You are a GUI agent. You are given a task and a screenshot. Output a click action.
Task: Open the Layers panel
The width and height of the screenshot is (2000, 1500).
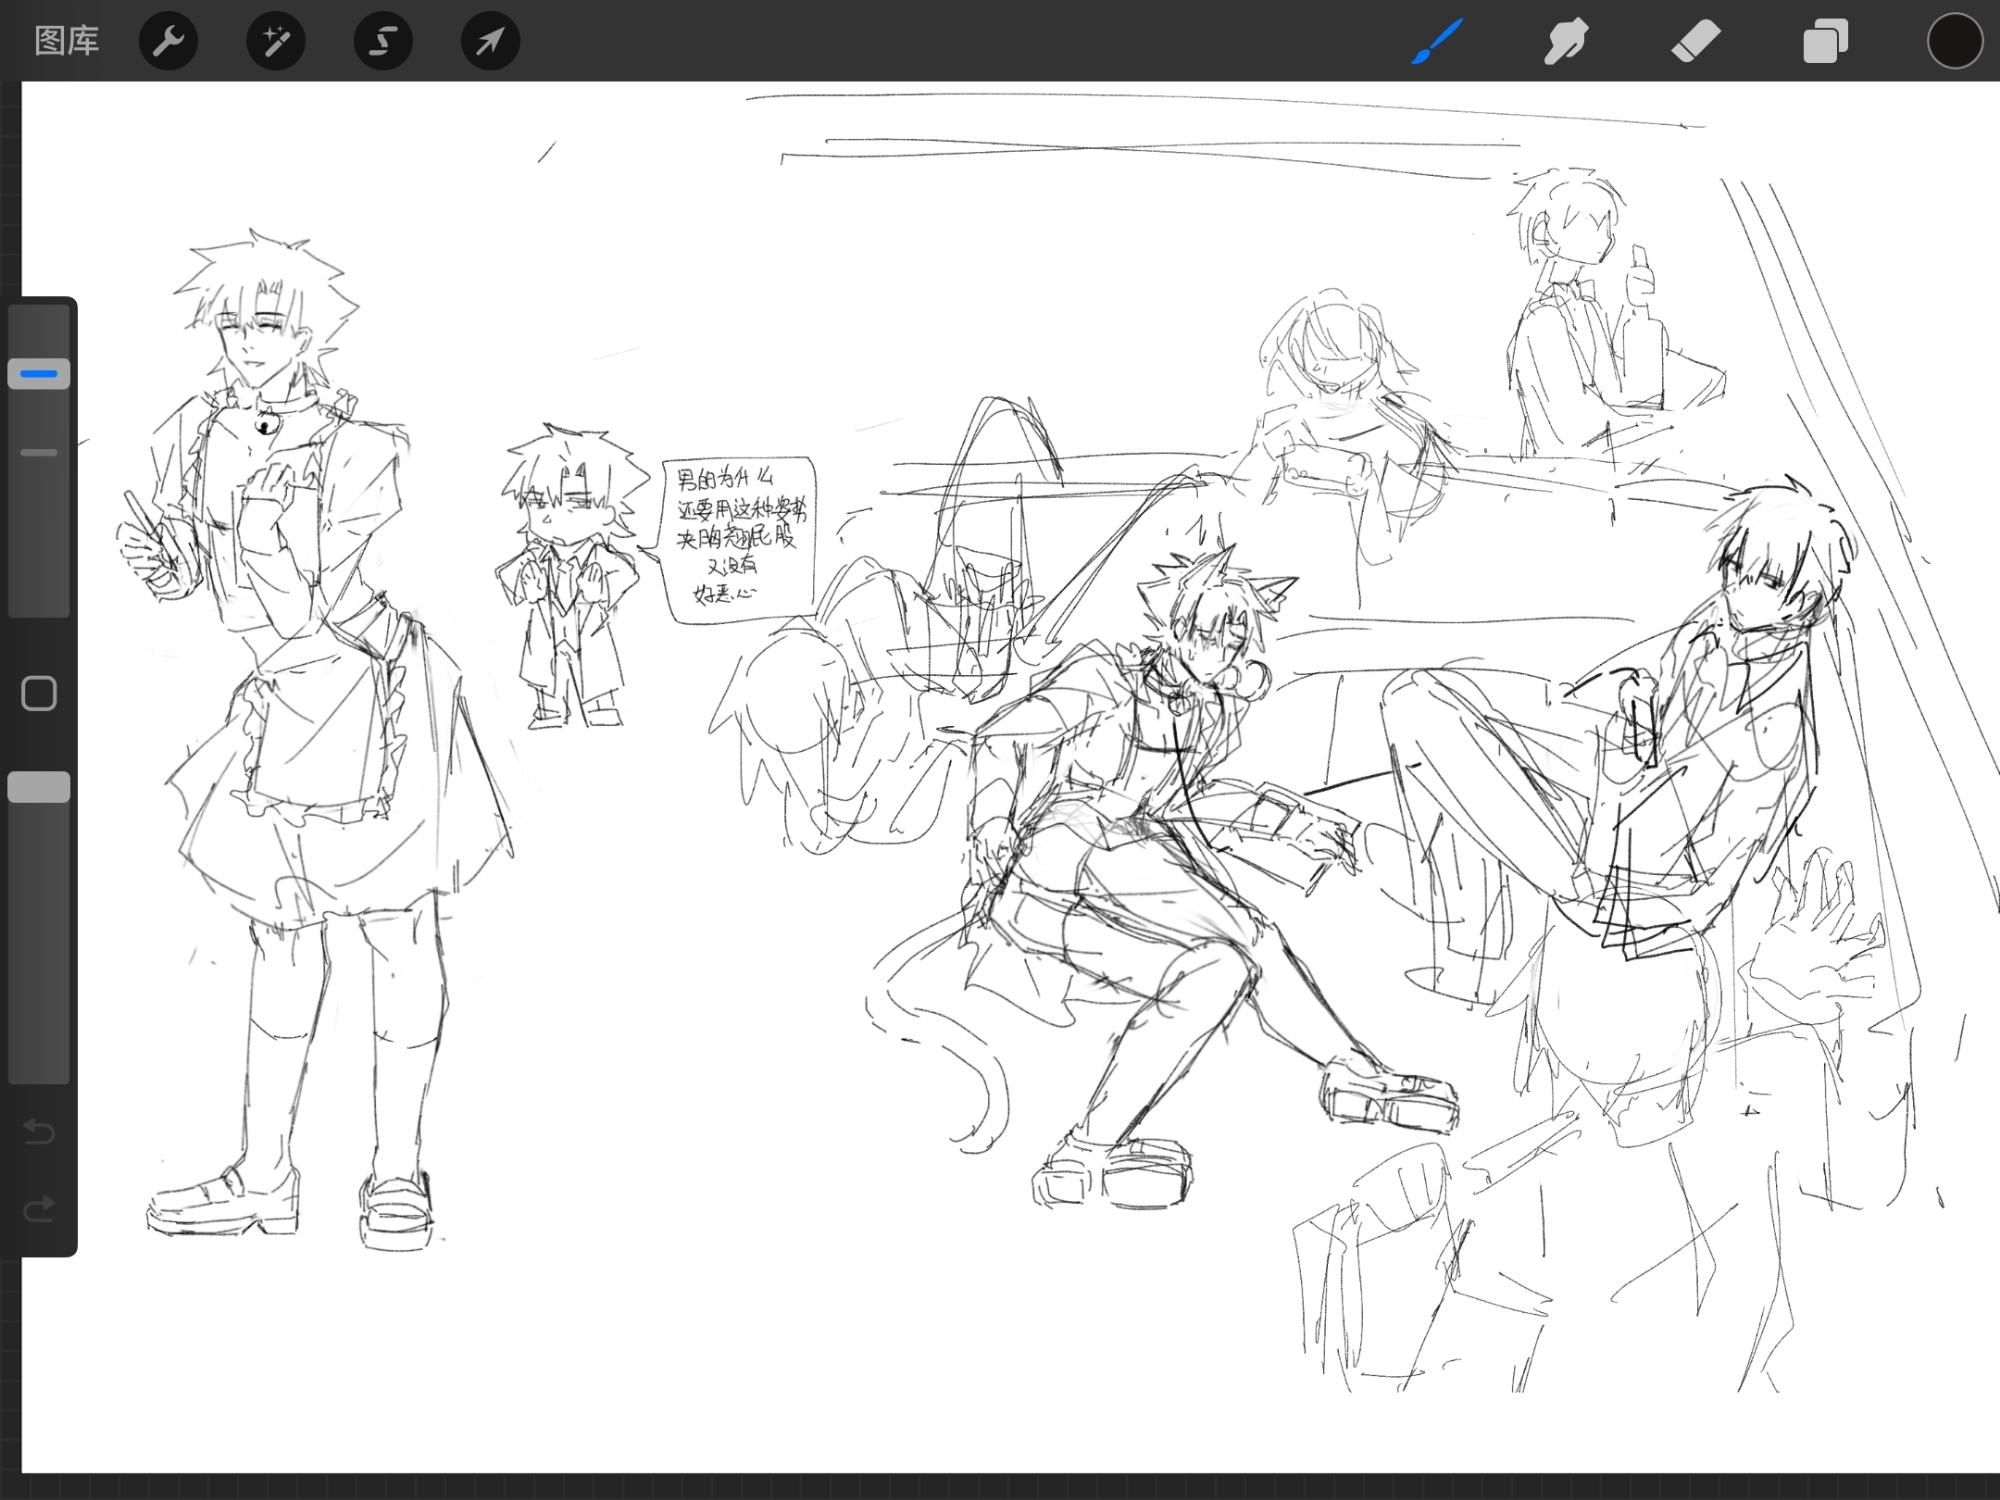(x=1825, y=41)
